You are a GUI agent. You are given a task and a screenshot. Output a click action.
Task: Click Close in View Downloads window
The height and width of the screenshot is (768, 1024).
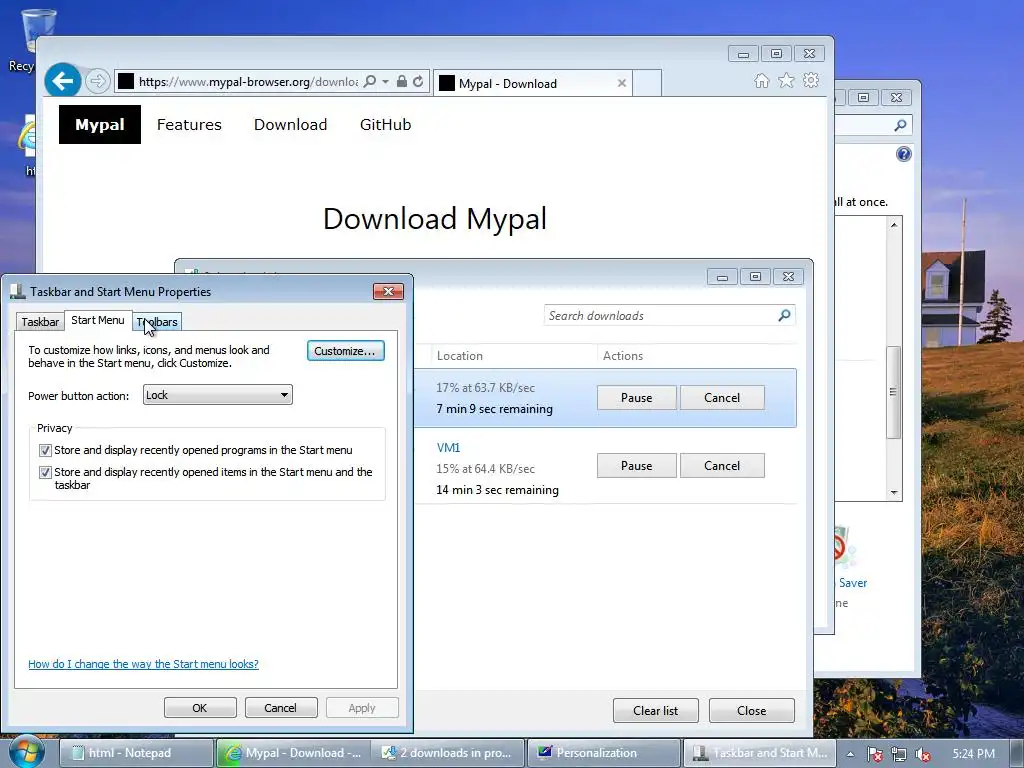coord(752,711)
